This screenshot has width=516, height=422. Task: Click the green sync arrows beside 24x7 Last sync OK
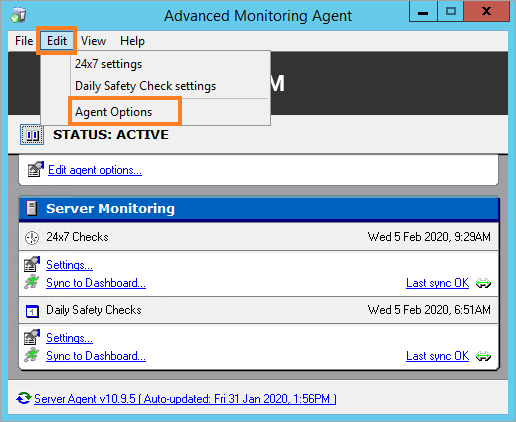point(483,283)
